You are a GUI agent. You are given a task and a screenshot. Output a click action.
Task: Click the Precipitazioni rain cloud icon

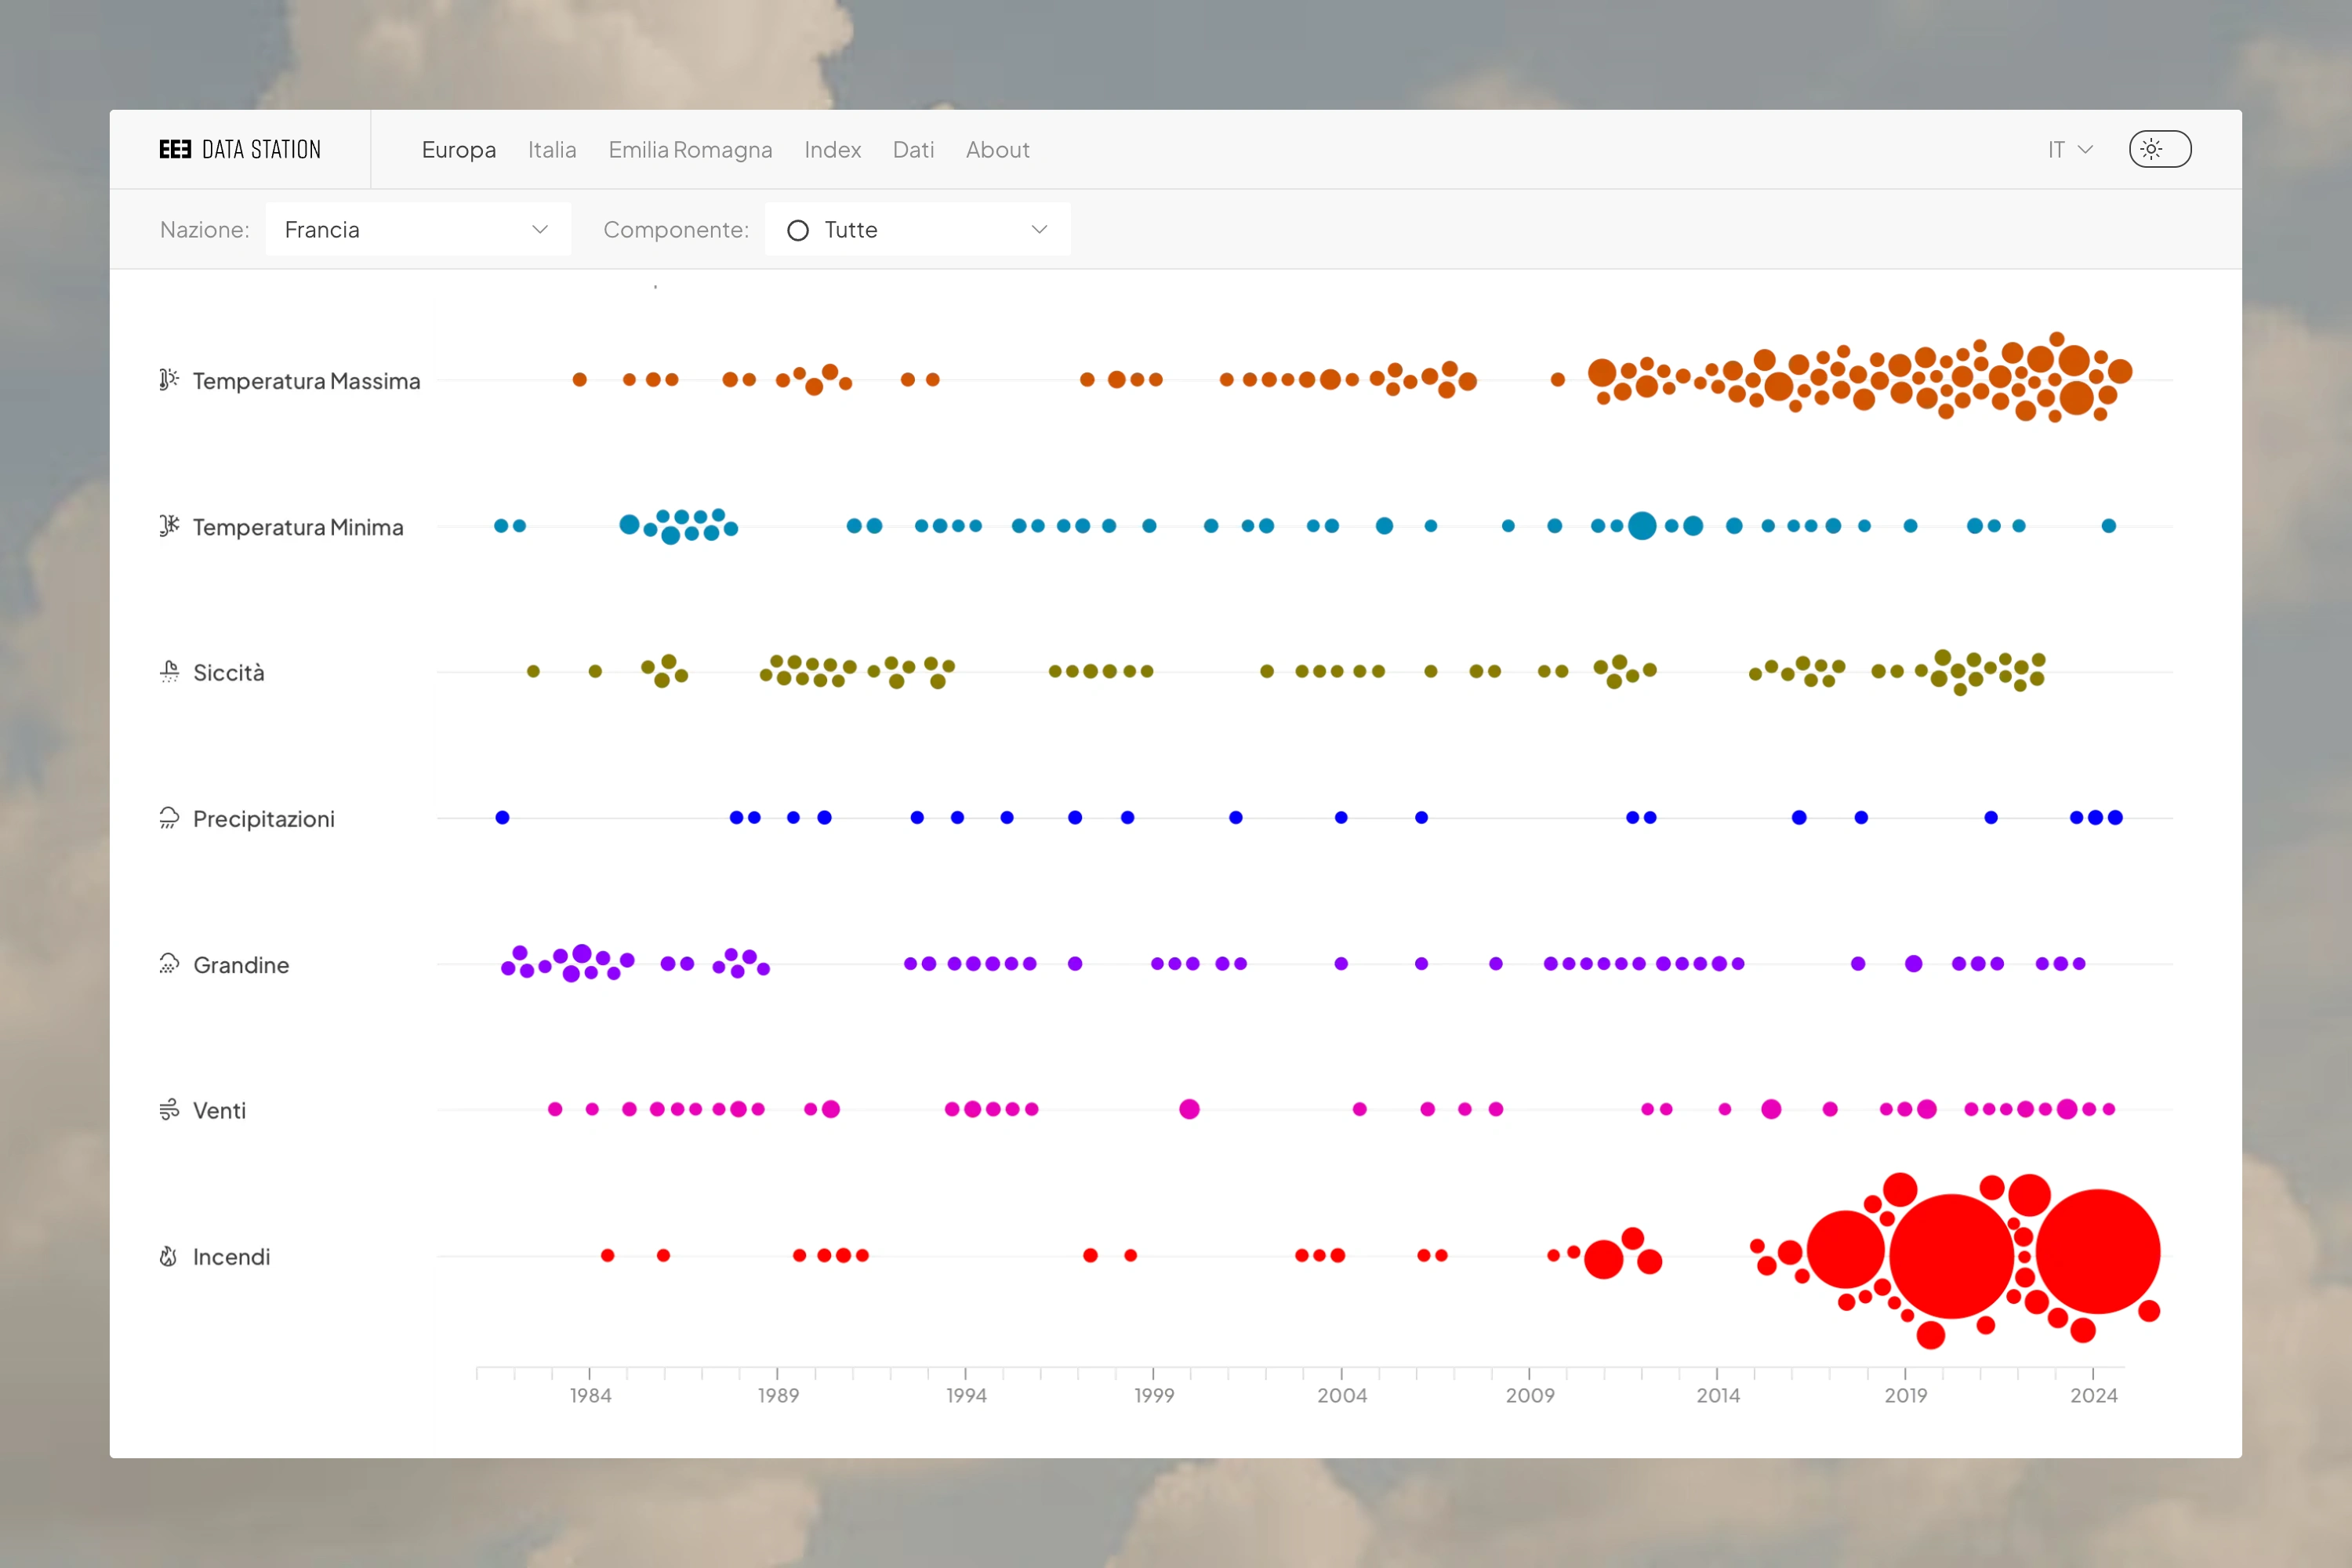coord(169,818)
